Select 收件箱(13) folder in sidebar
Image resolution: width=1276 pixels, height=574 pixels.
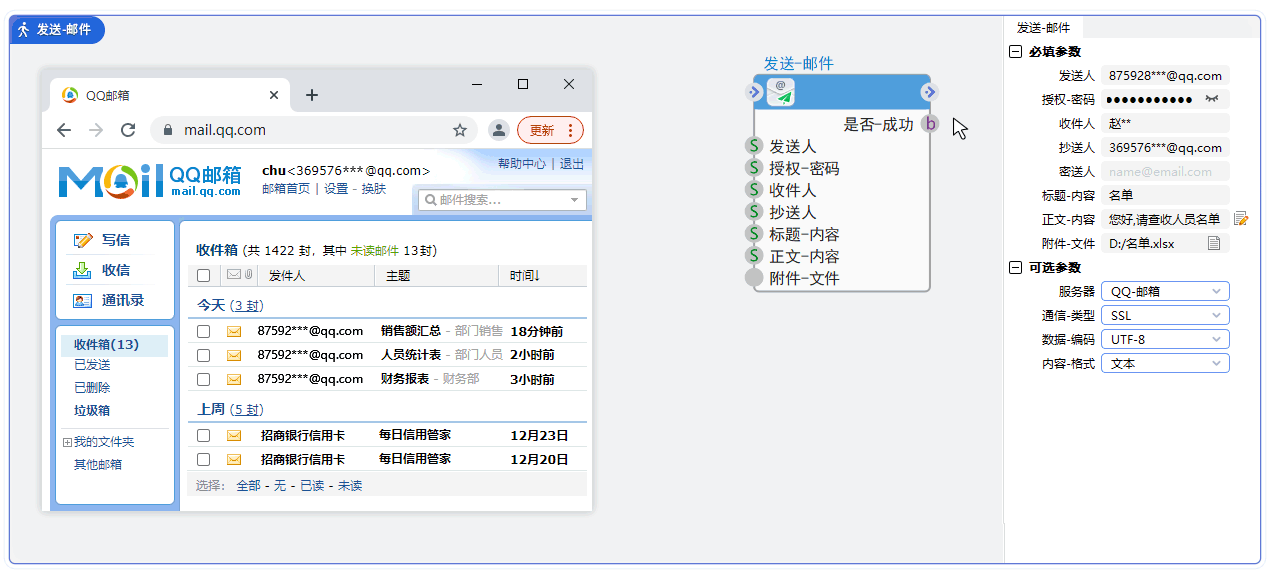click(106, 345)
